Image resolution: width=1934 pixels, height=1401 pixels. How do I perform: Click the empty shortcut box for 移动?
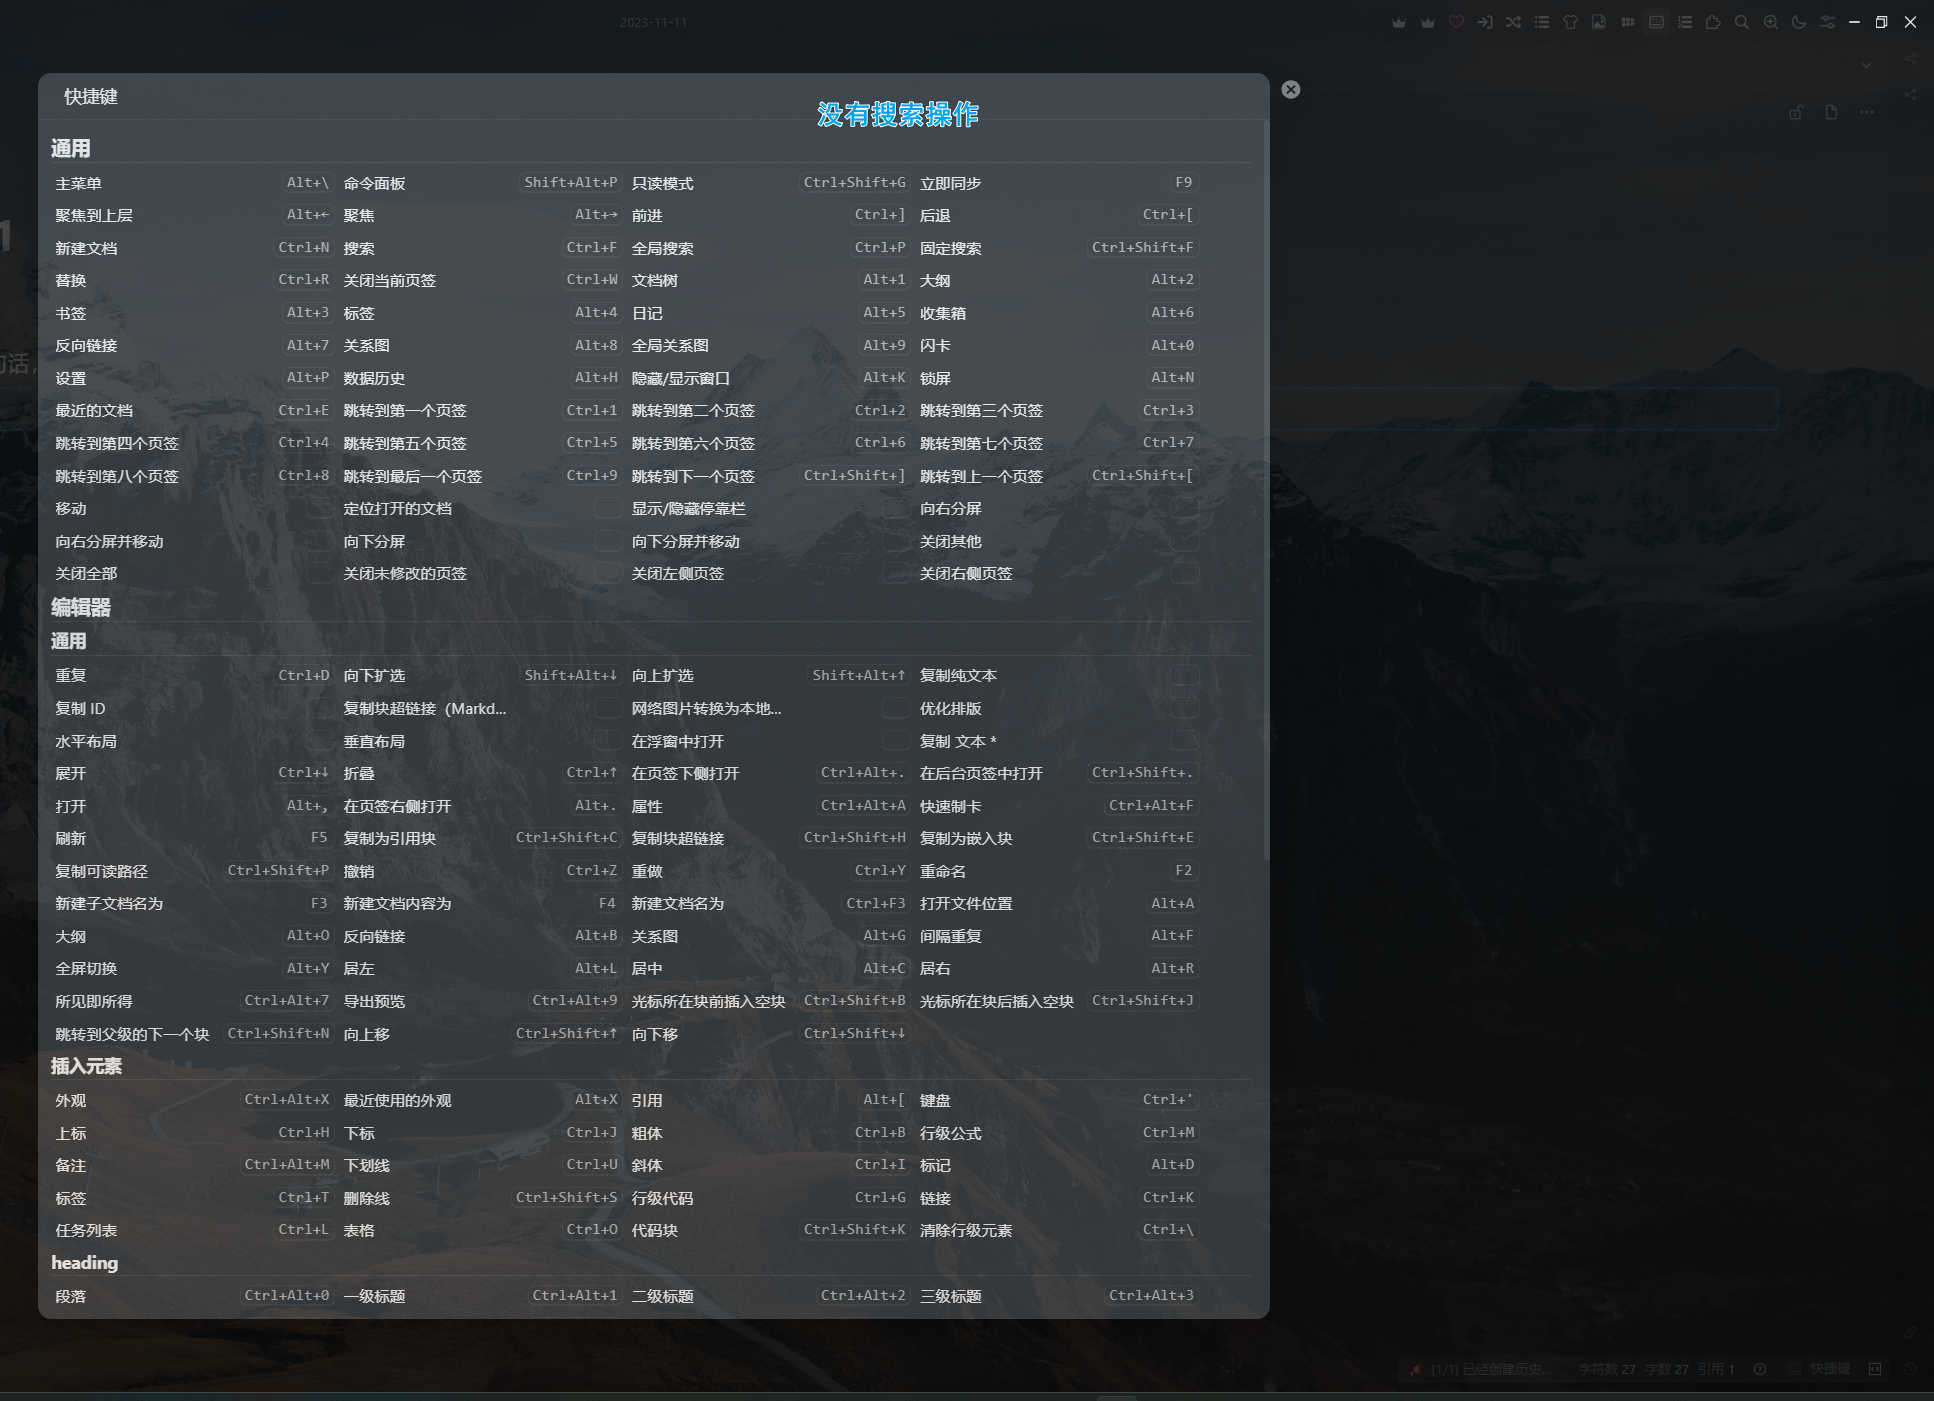point(318,509)
